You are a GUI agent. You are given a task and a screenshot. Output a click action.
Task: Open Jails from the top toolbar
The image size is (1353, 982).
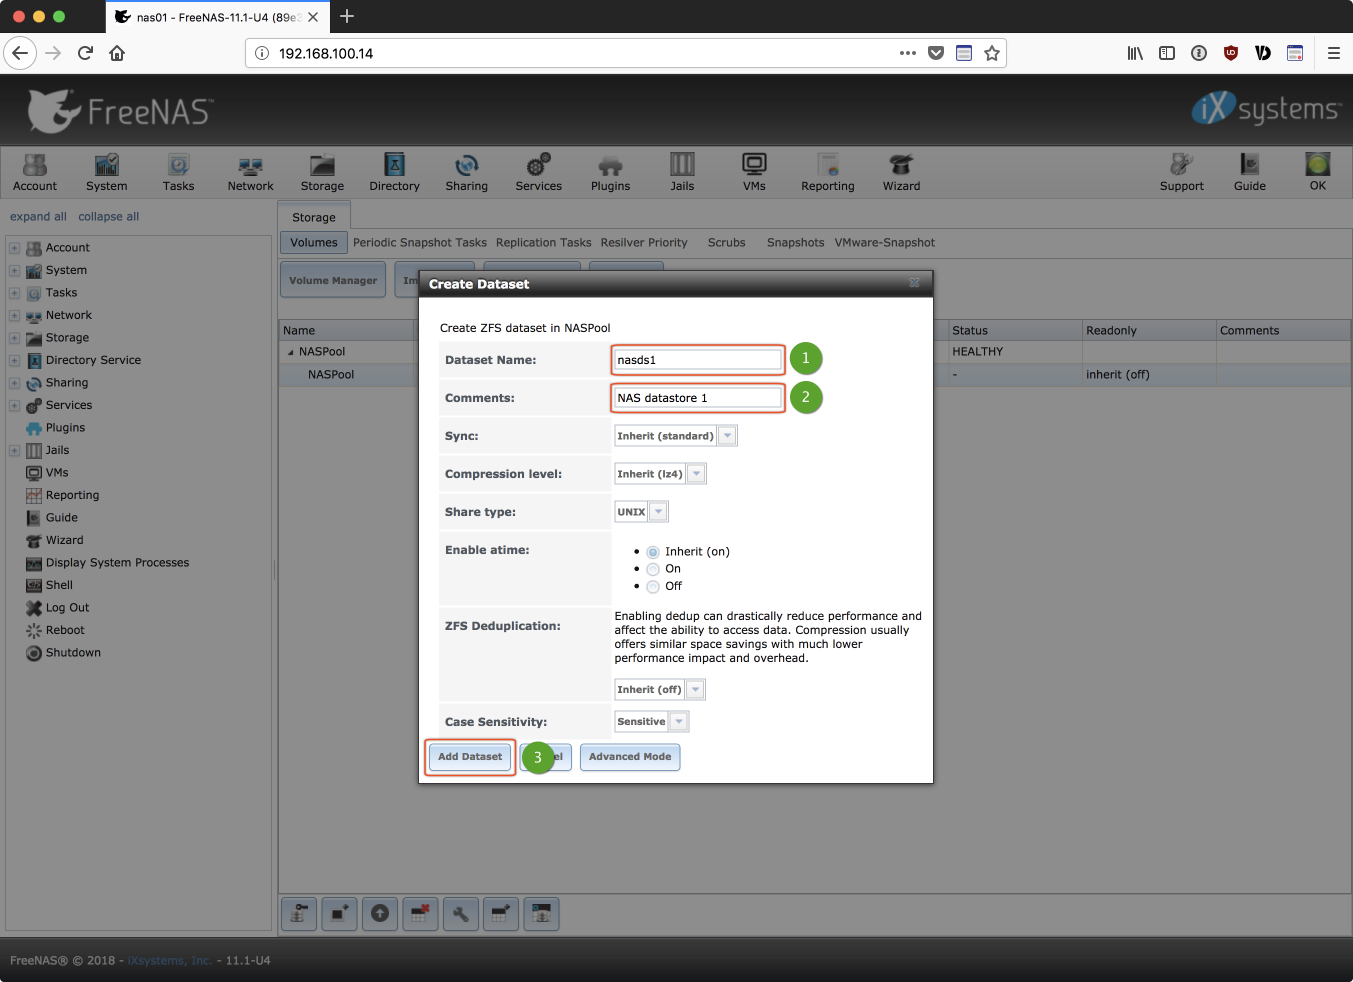682,172
